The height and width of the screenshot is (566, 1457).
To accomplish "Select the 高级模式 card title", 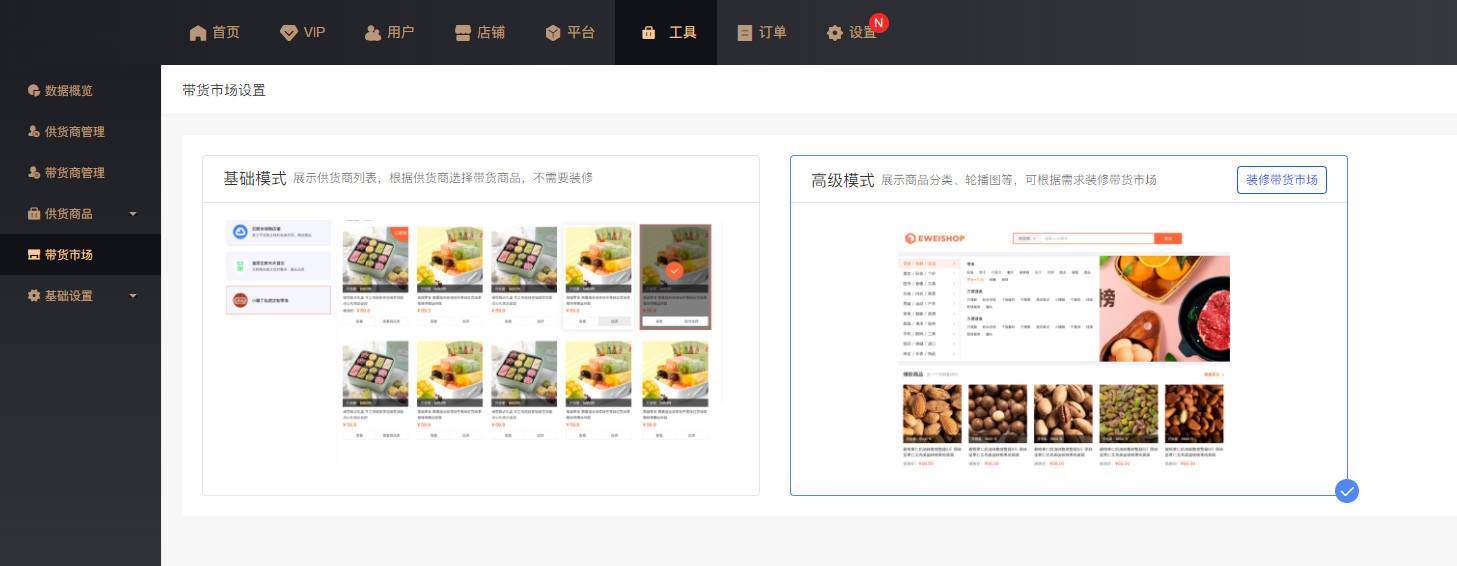I will (x=843, y=181).
